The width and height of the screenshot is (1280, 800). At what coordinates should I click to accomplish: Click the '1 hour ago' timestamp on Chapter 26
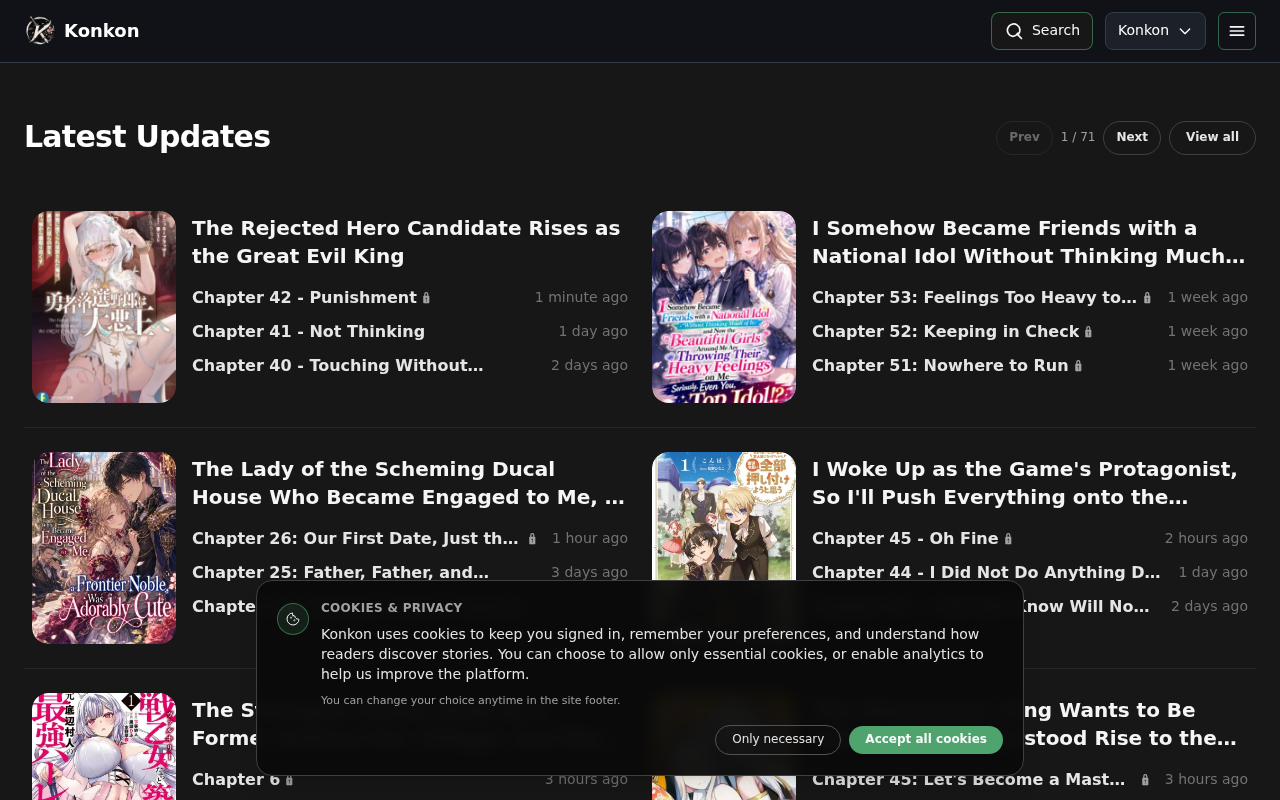tap(590, 539)
